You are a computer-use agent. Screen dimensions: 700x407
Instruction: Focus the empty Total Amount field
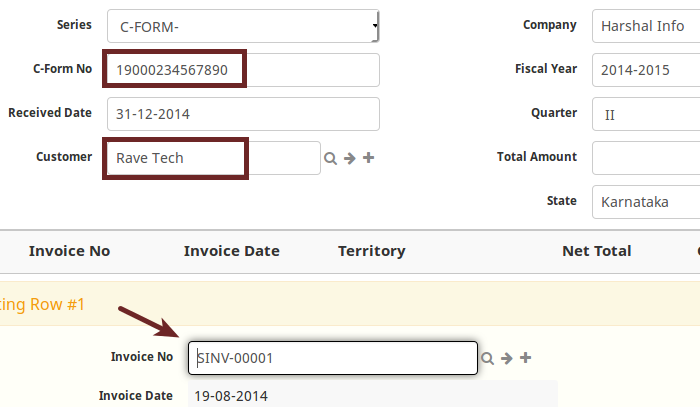(645, 158)
